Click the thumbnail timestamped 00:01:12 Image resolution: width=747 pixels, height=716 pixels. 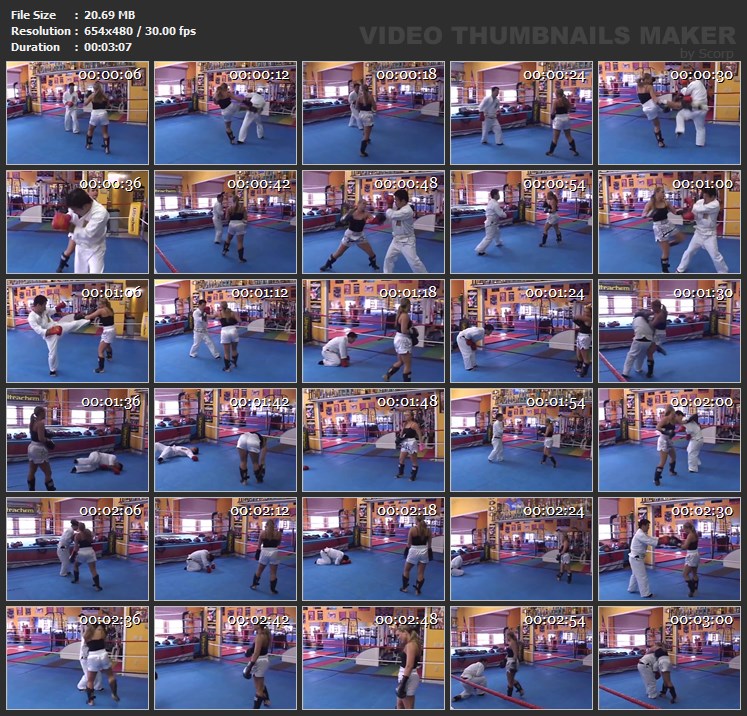coord(225,331)
